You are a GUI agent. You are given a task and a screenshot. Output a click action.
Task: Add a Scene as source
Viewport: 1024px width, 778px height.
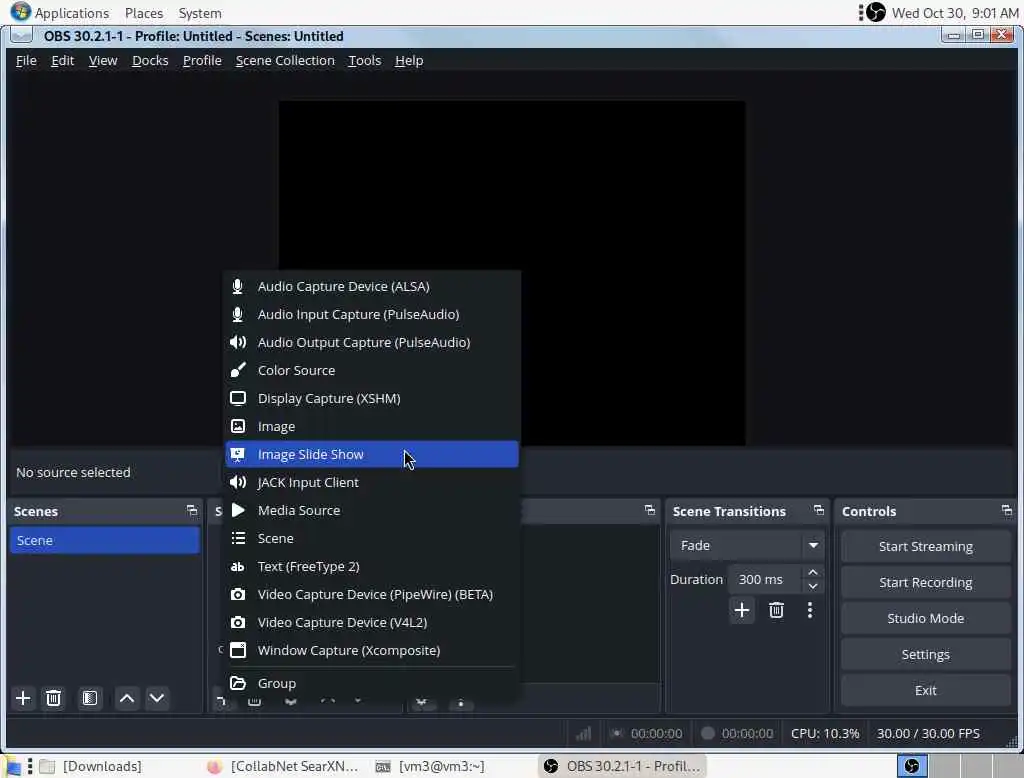tap(372, 538)
